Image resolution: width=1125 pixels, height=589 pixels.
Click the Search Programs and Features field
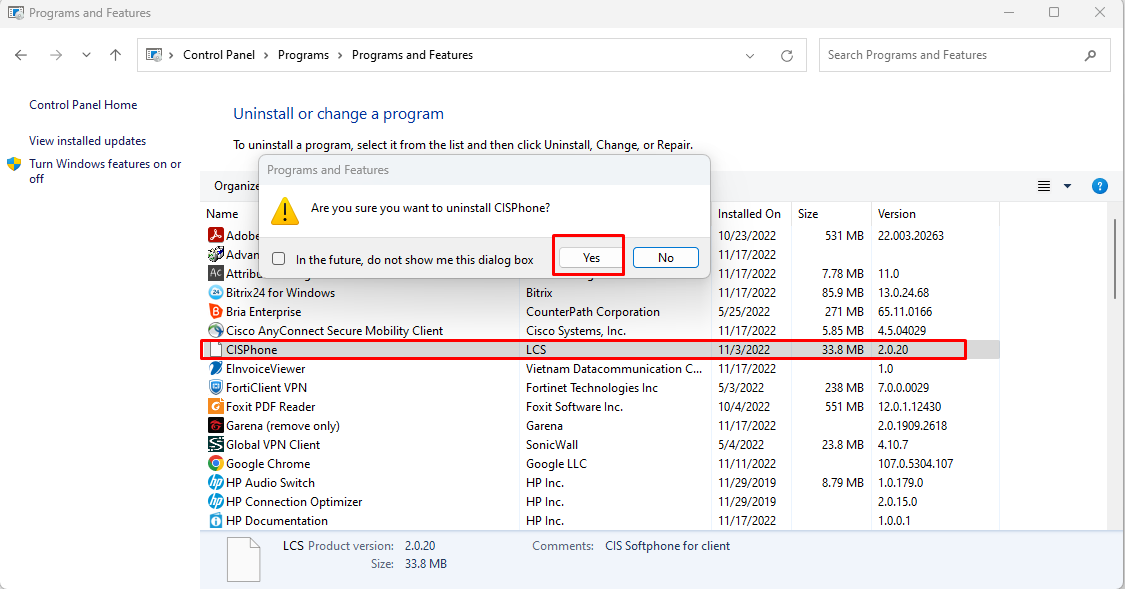tap(964, 55)
